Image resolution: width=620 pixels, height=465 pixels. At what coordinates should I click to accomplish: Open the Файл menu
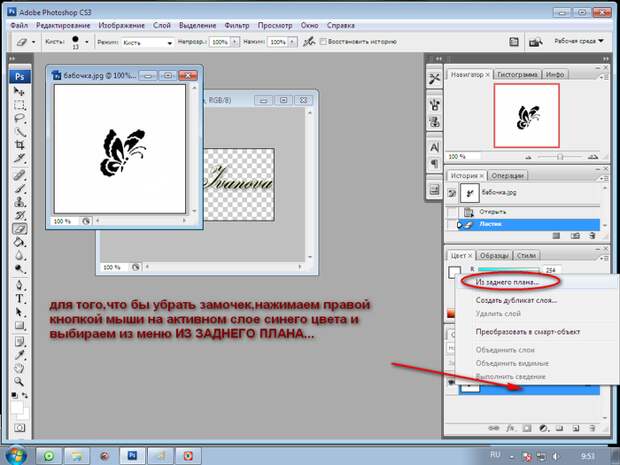pos(19,25)
